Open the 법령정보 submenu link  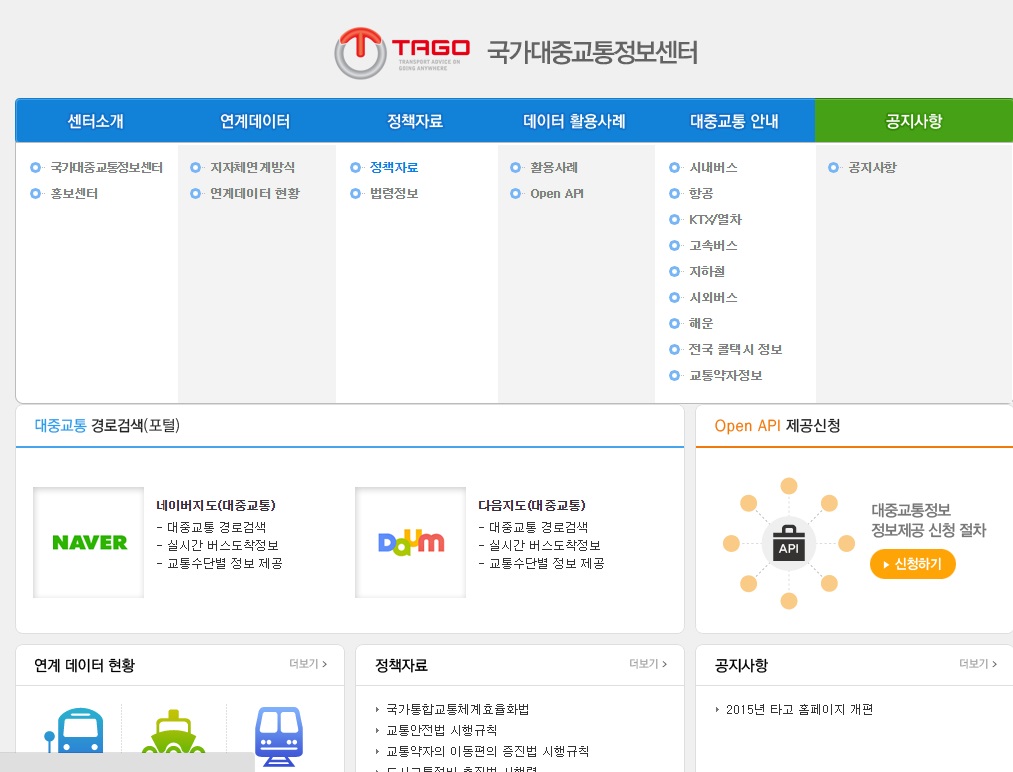click(x=394, y=193)
